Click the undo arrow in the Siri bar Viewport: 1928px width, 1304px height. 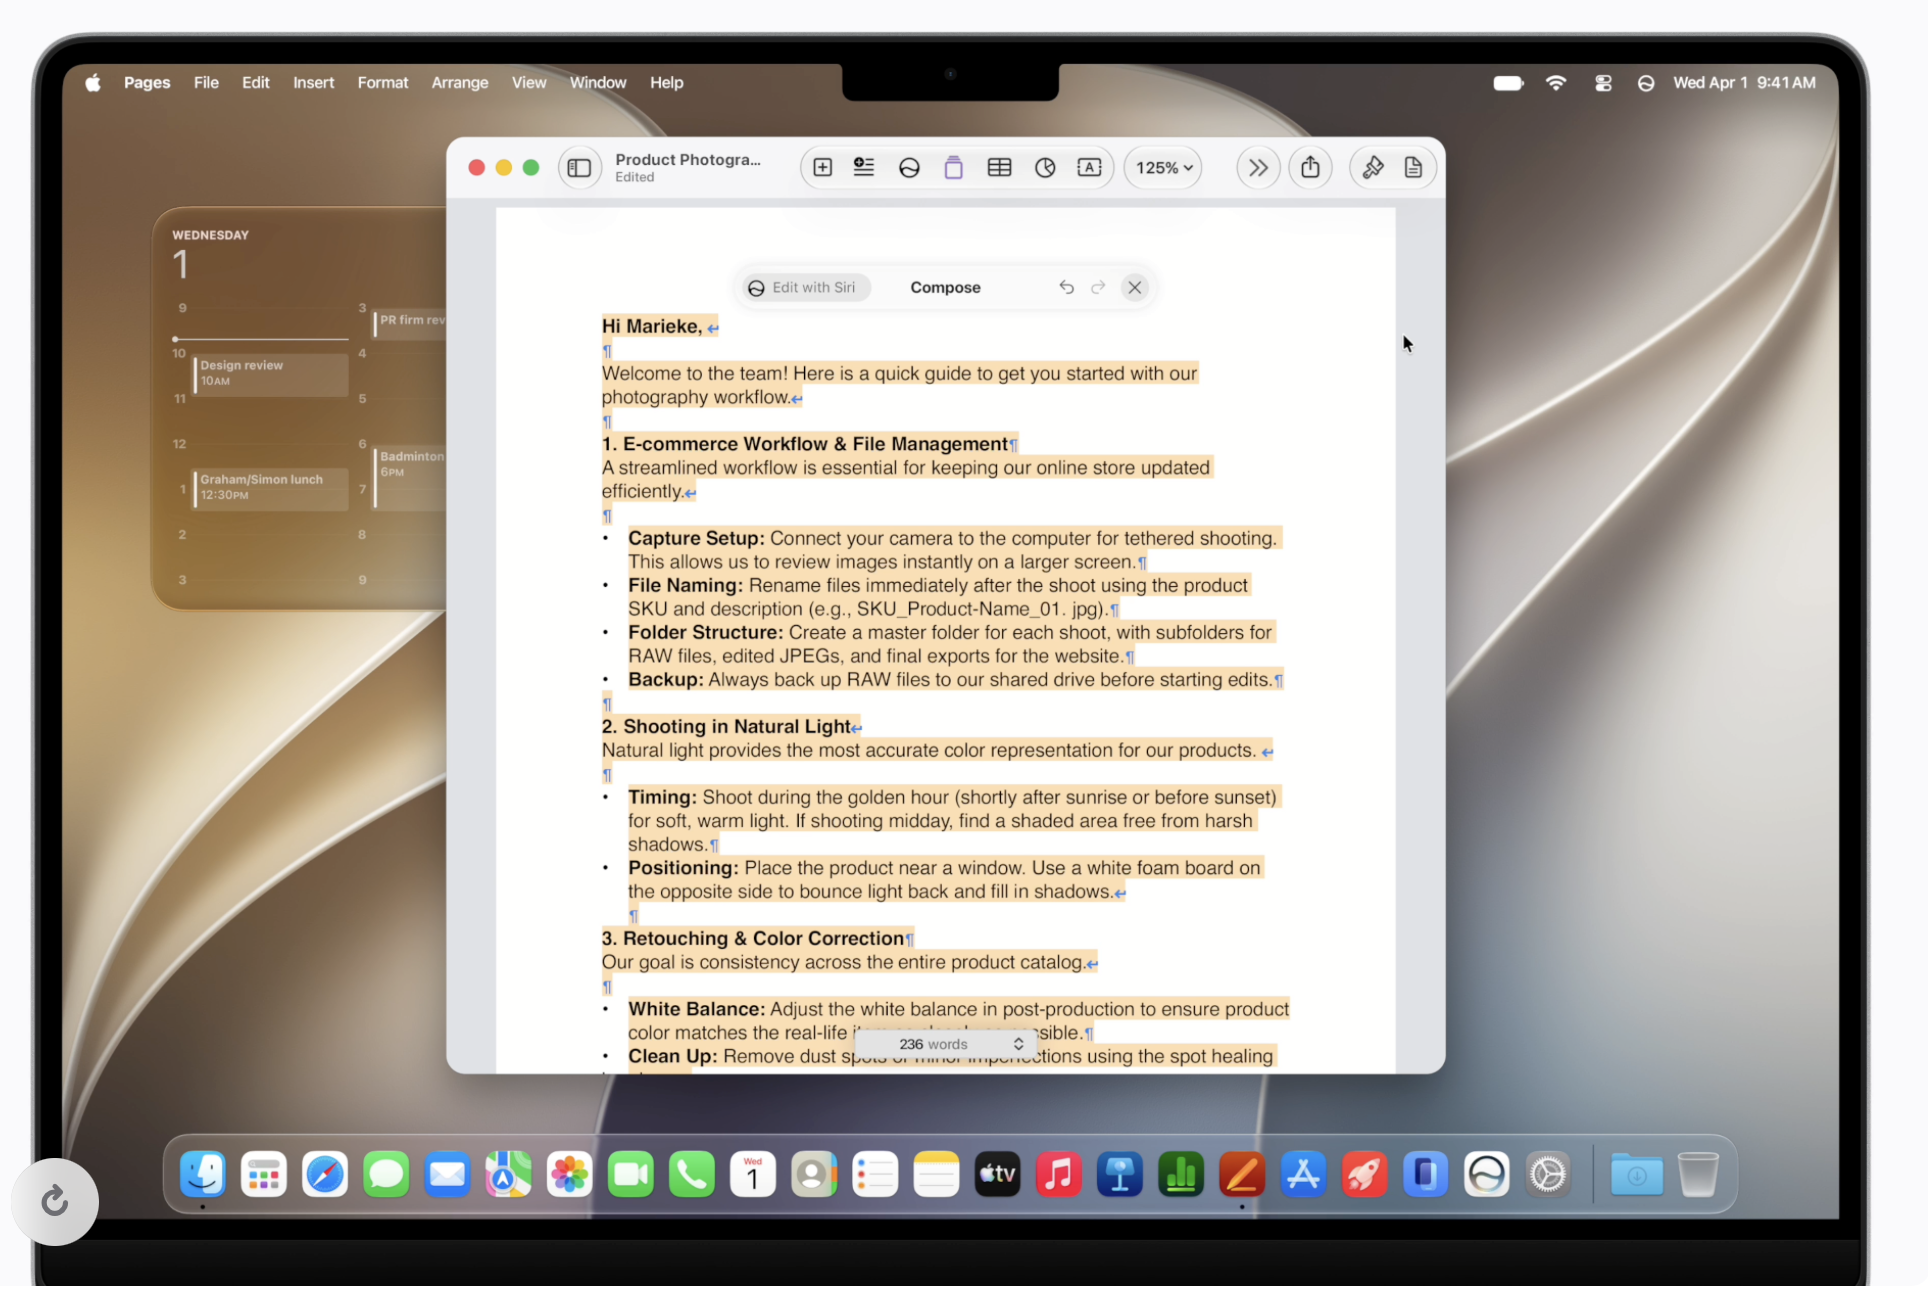click(x=1066, y=288)
